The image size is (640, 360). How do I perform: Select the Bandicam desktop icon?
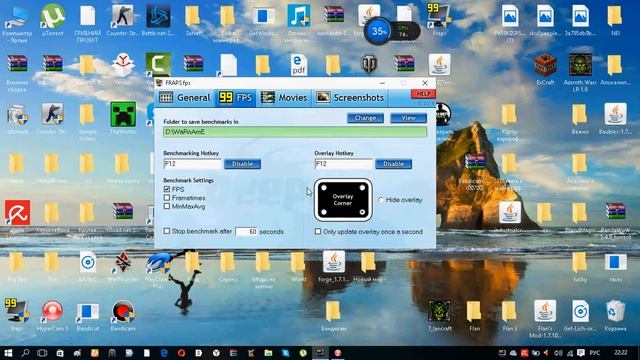pos(123,315)
